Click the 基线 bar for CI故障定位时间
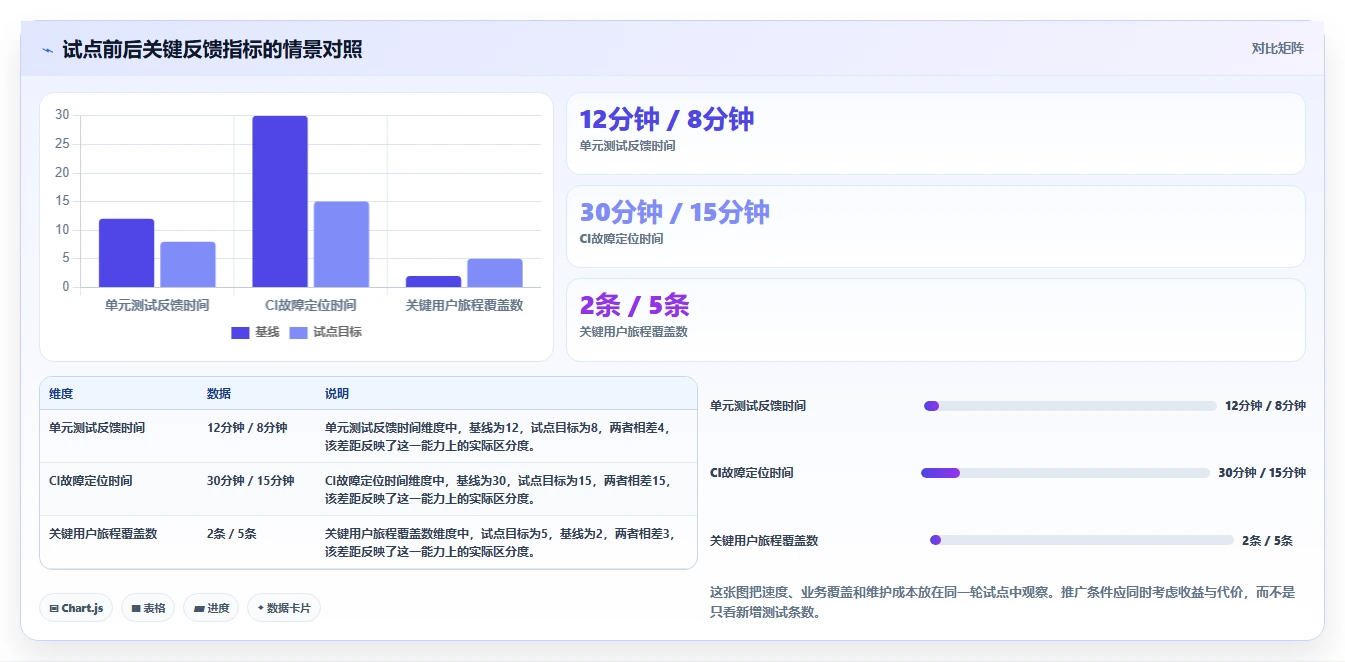This screenshot has height=662, width=1345. coord(280,202)
